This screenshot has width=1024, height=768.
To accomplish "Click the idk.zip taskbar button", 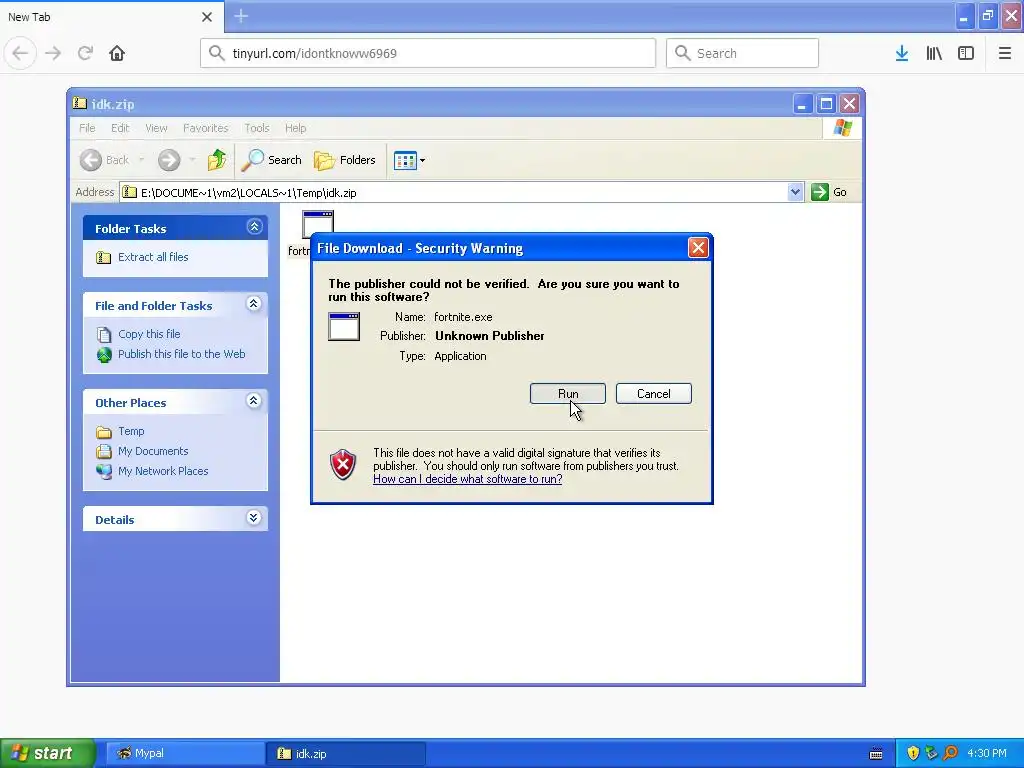I will pyautogui.click(x=346, y=753).
